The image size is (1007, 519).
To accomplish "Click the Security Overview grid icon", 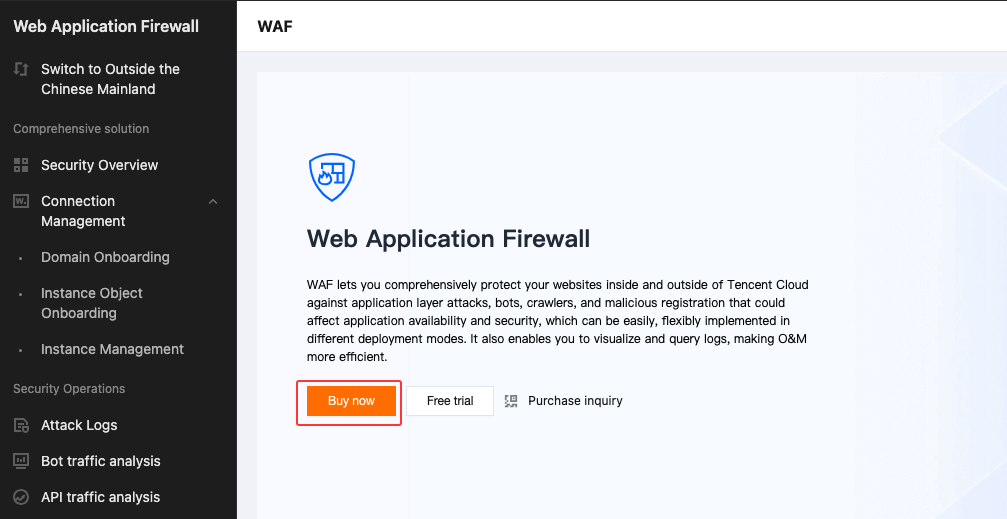I will click(21, 165).
